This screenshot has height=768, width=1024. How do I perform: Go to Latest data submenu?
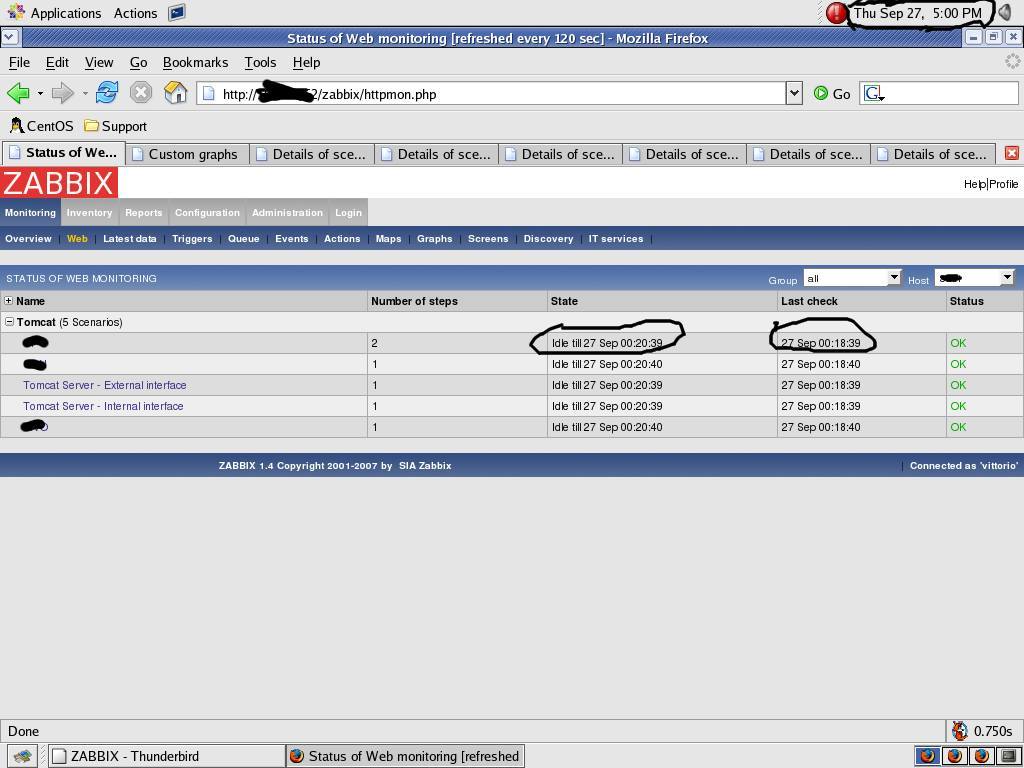pos(130,238)
